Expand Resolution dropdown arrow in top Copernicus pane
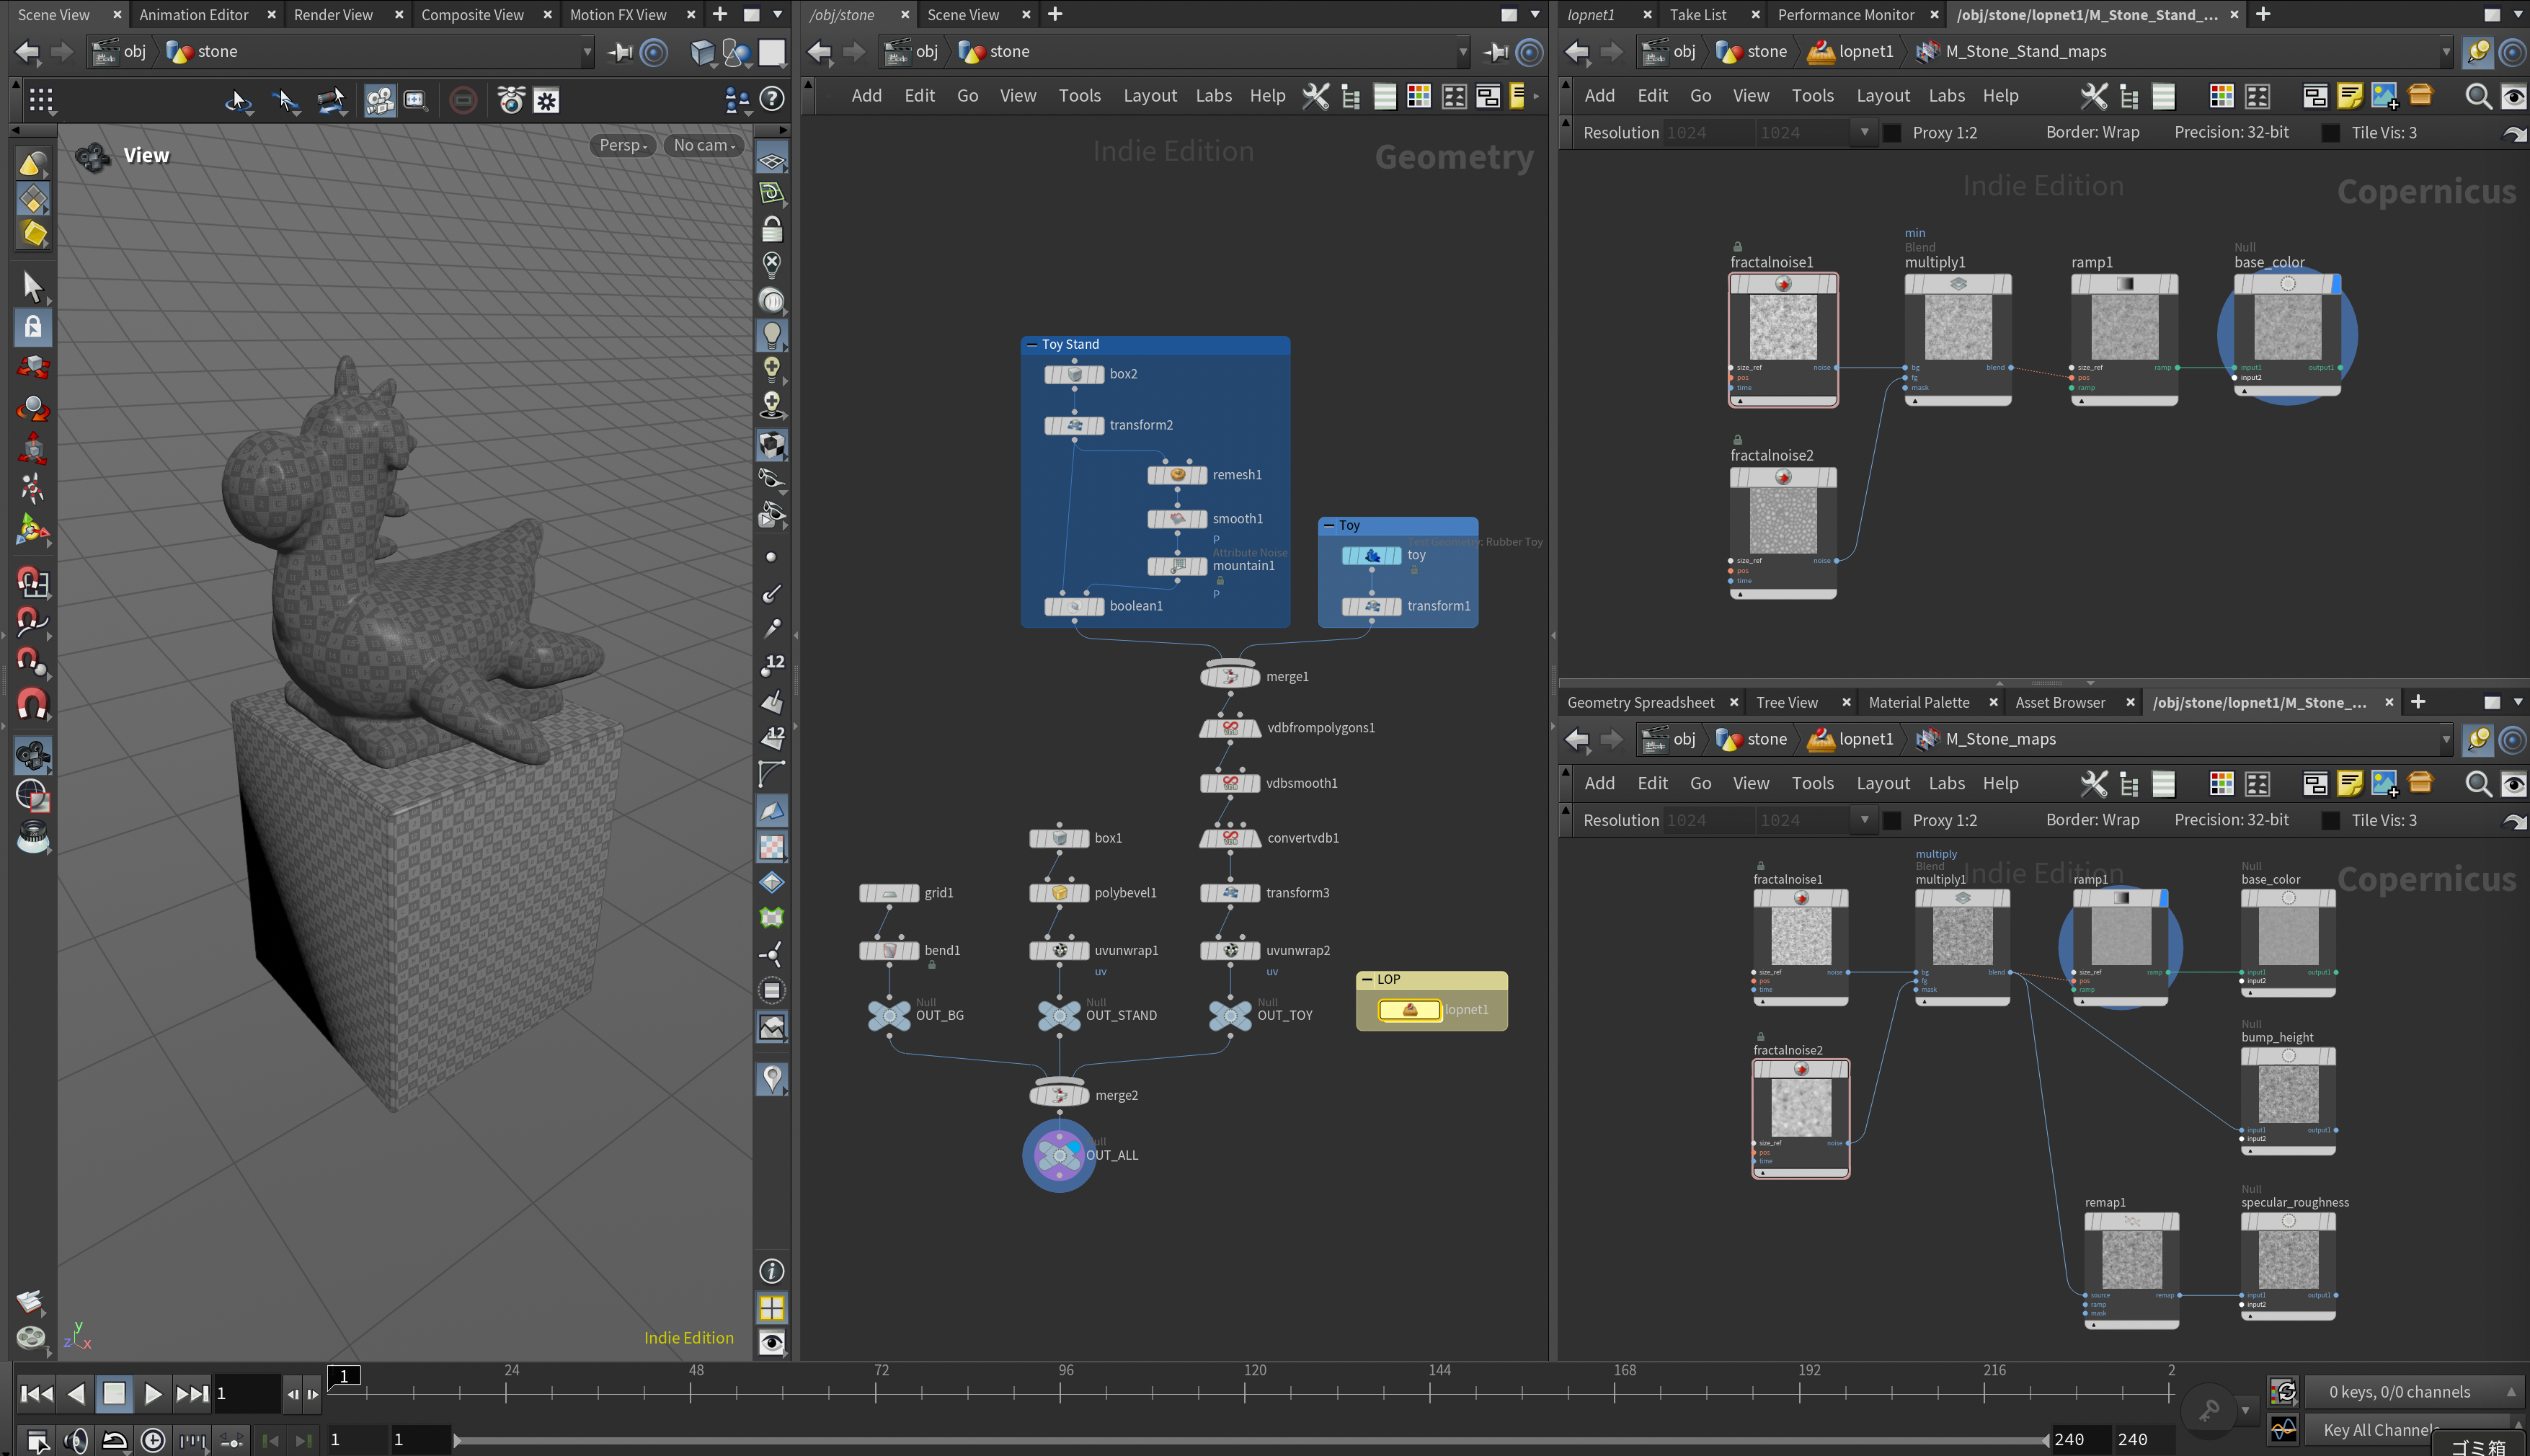The image size is (2530, 1456). 1864,132
